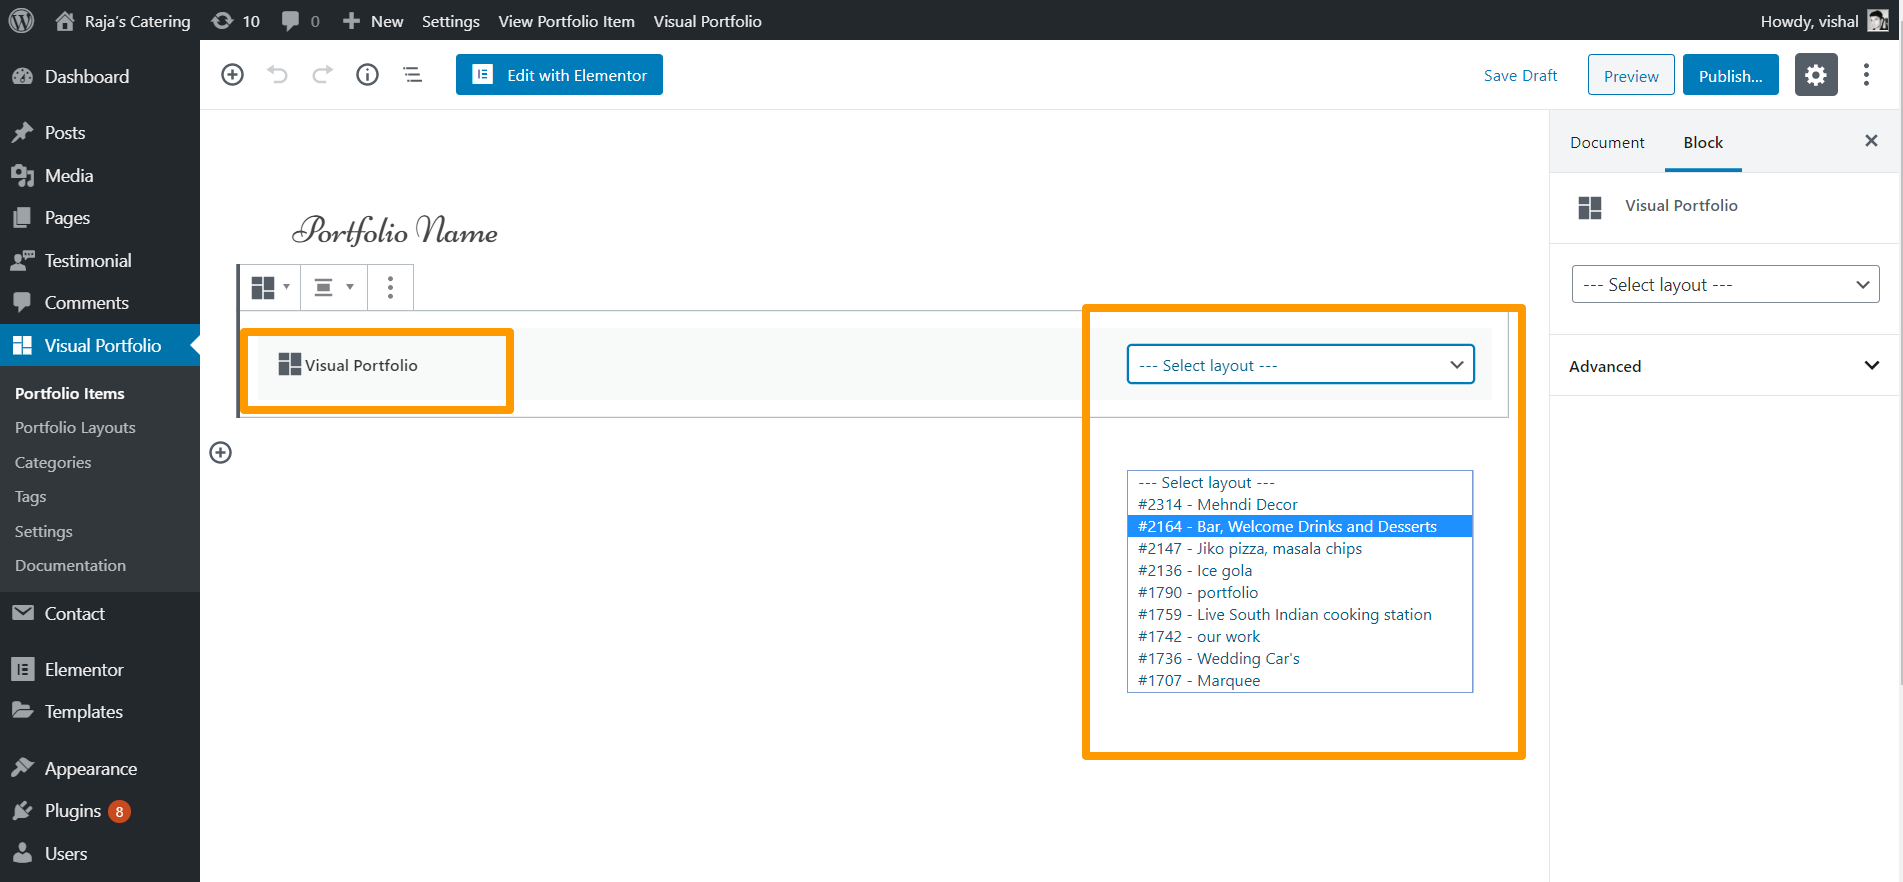Select #2164 - Bar, Welcome Drinks and Desserts
The image size is (1903, 882).
click(x=1299, y=526)
